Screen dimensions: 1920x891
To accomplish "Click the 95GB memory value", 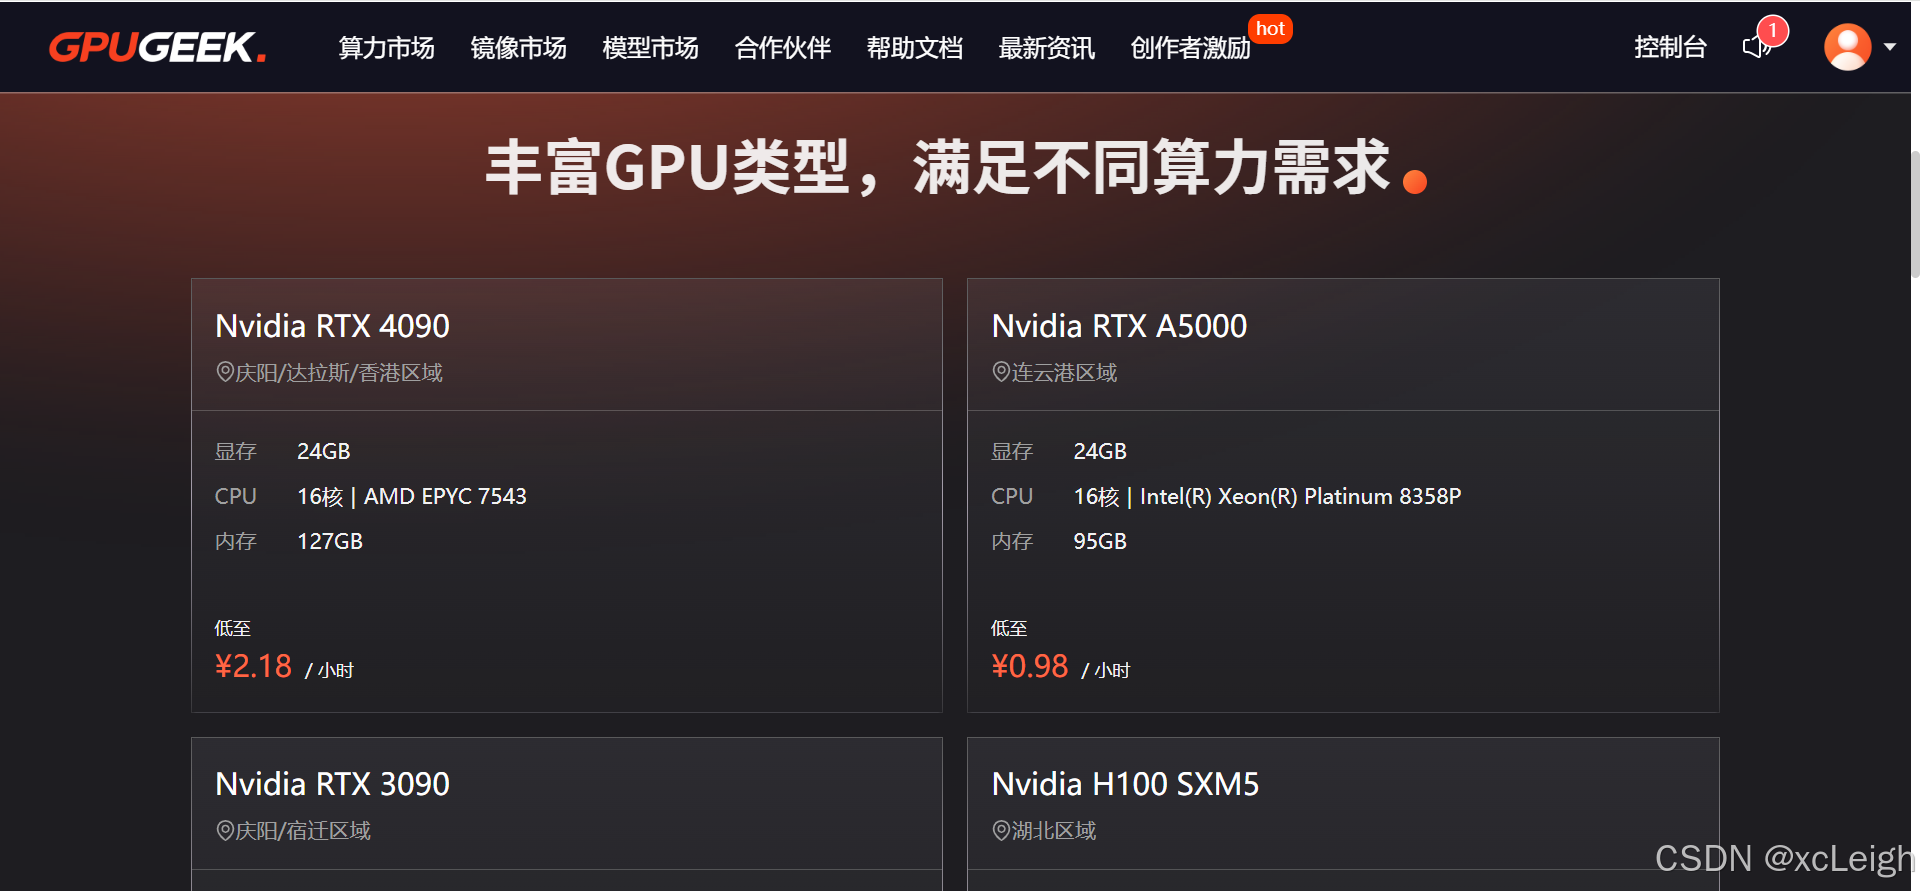I will [x=1100, y=542].
